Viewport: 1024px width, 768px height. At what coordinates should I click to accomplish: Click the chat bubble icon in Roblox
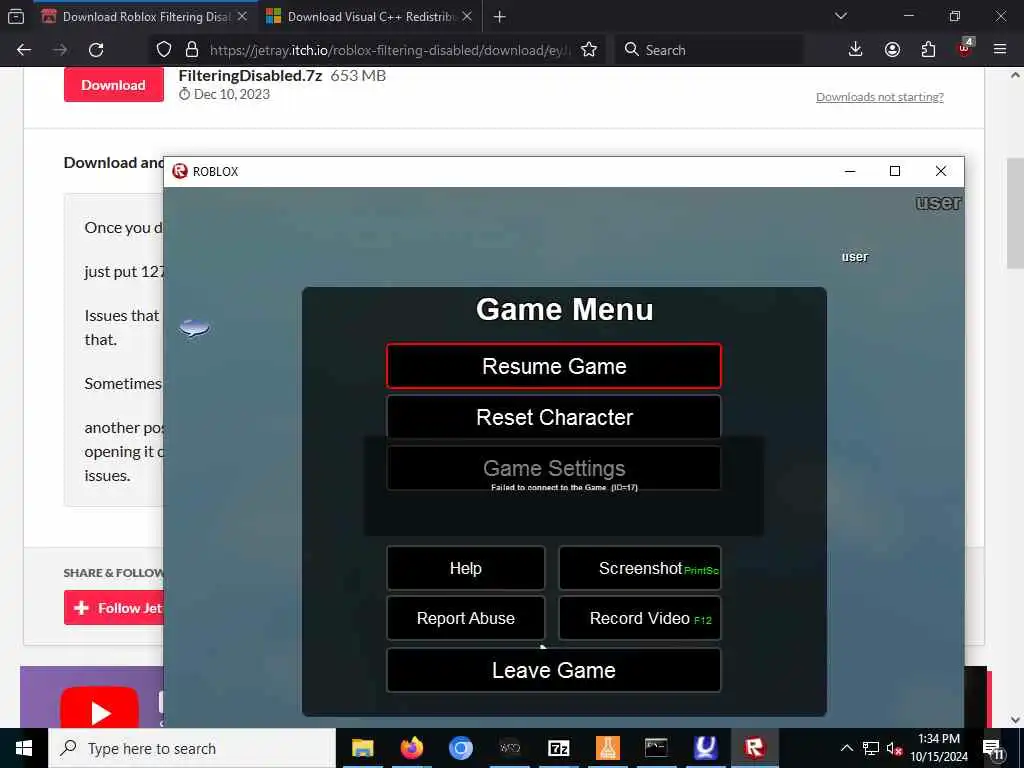(x=194, y=327)
